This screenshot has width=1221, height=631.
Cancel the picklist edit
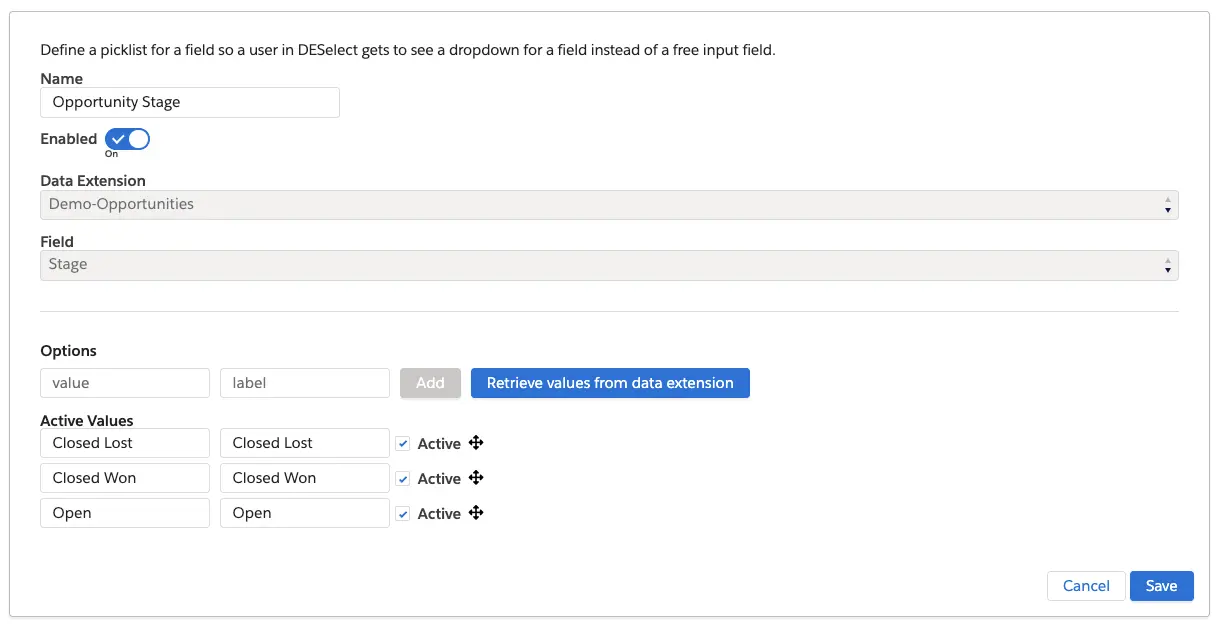pos(1086,586)
